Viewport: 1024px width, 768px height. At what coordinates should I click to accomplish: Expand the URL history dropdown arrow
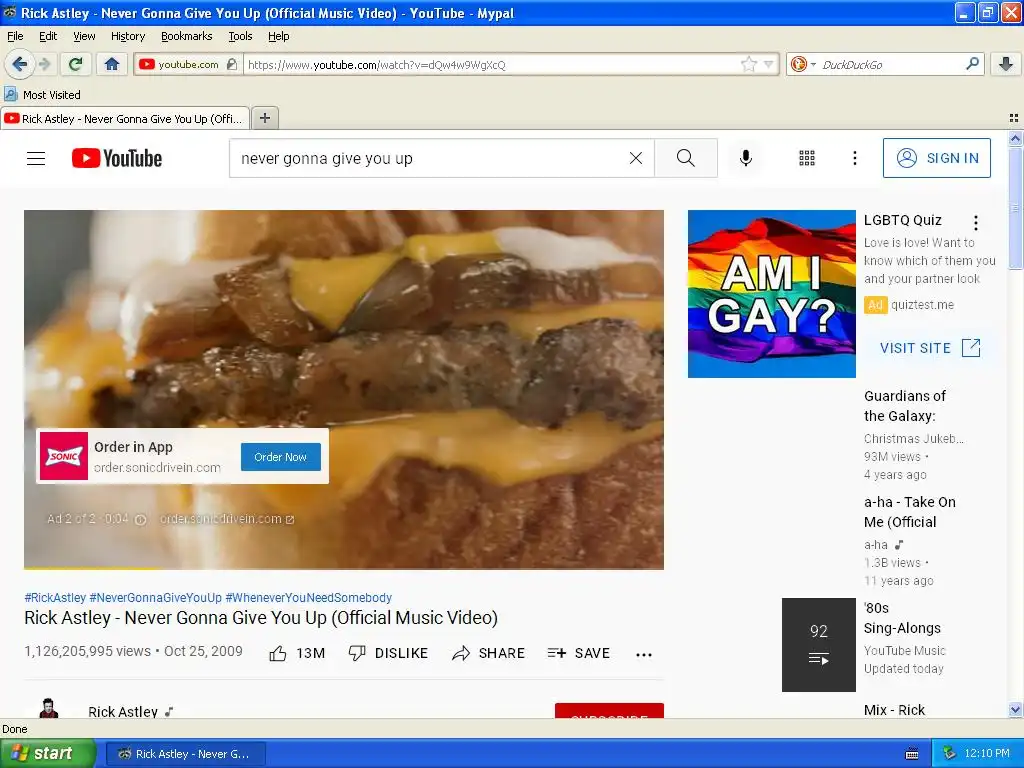pos(769,64)
